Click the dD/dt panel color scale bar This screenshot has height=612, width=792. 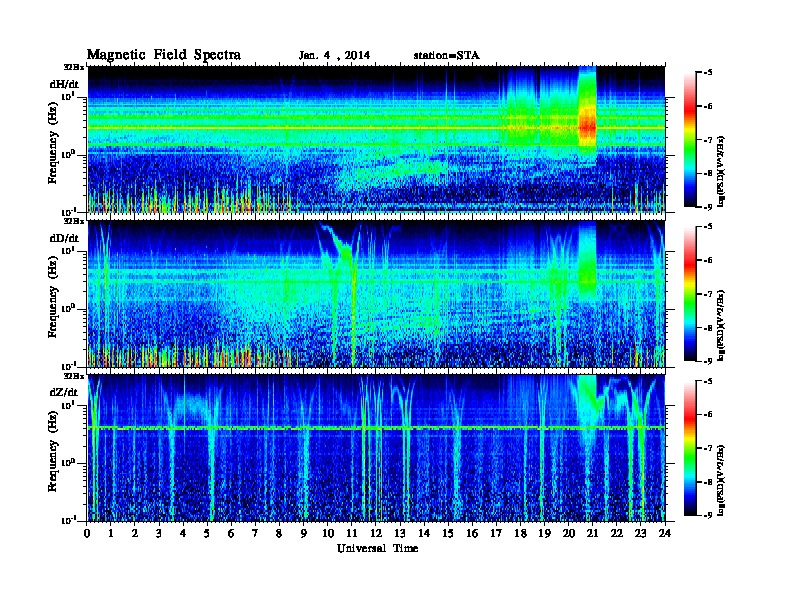[x=689, y=293]
